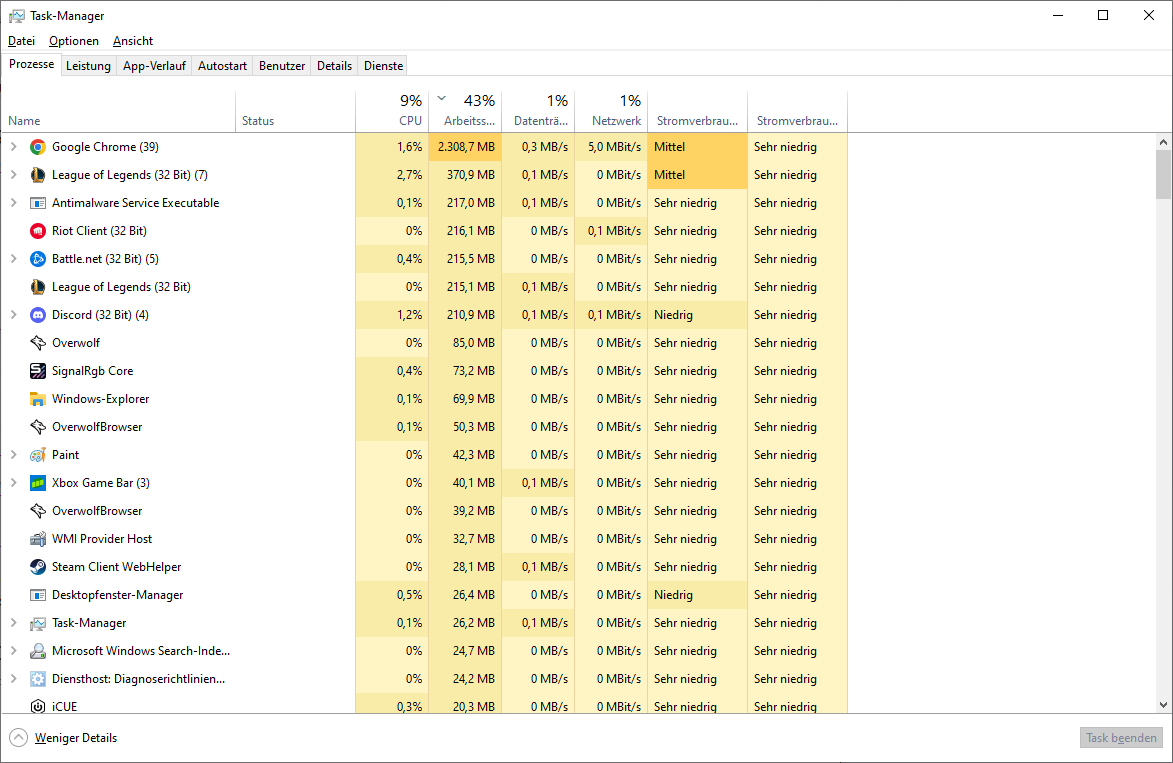This screenshot has width=1173, height=763.
Task: Click the scrollbar up arrow
Action: click(x=1163, y=141)
